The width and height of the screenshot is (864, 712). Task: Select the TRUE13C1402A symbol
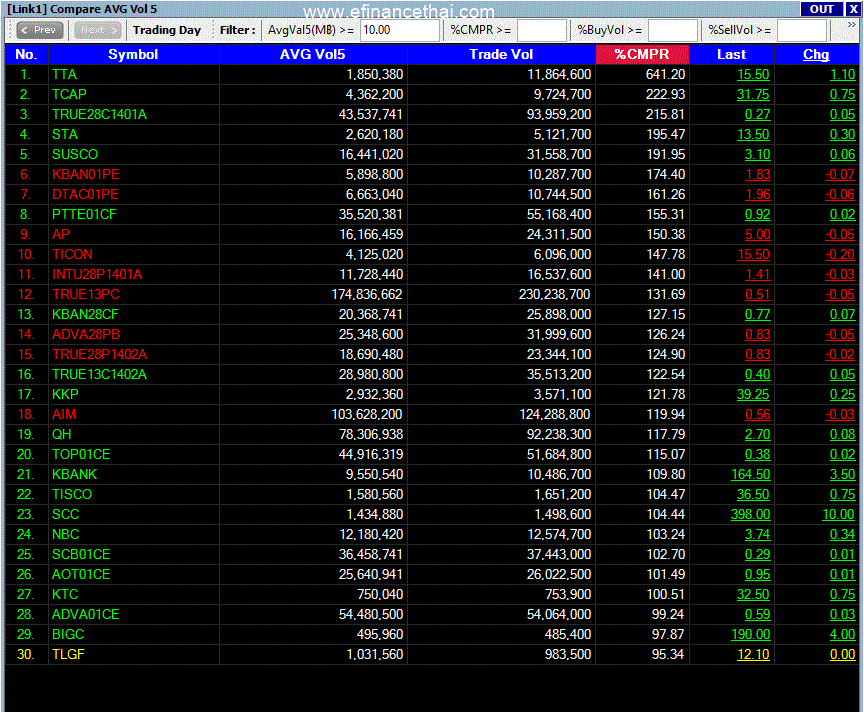[x=100, y=375]
